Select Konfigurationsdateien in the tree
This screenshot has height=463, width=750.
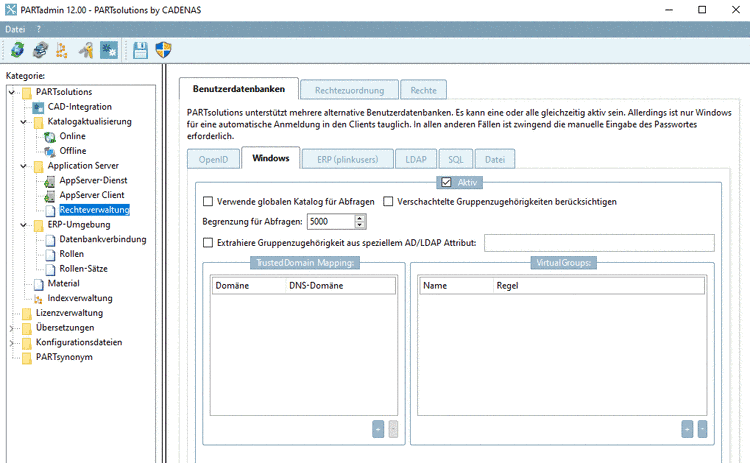(x=79, y=342)
